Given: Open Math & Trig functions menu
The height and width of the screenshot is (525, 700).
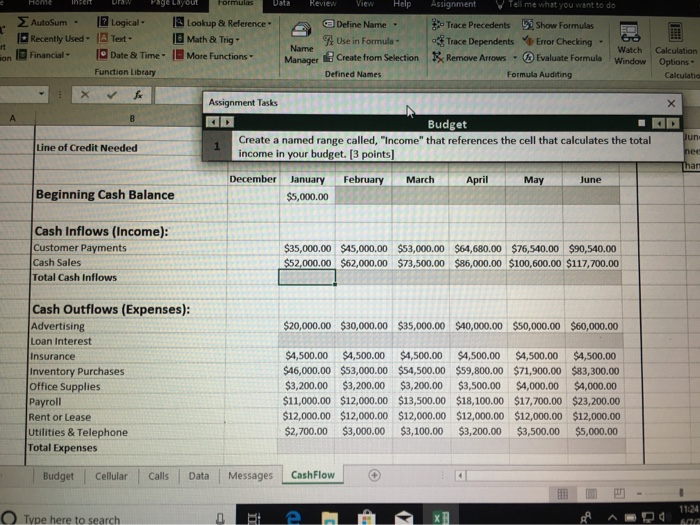Looking at the screenshot, I should 207,39.
